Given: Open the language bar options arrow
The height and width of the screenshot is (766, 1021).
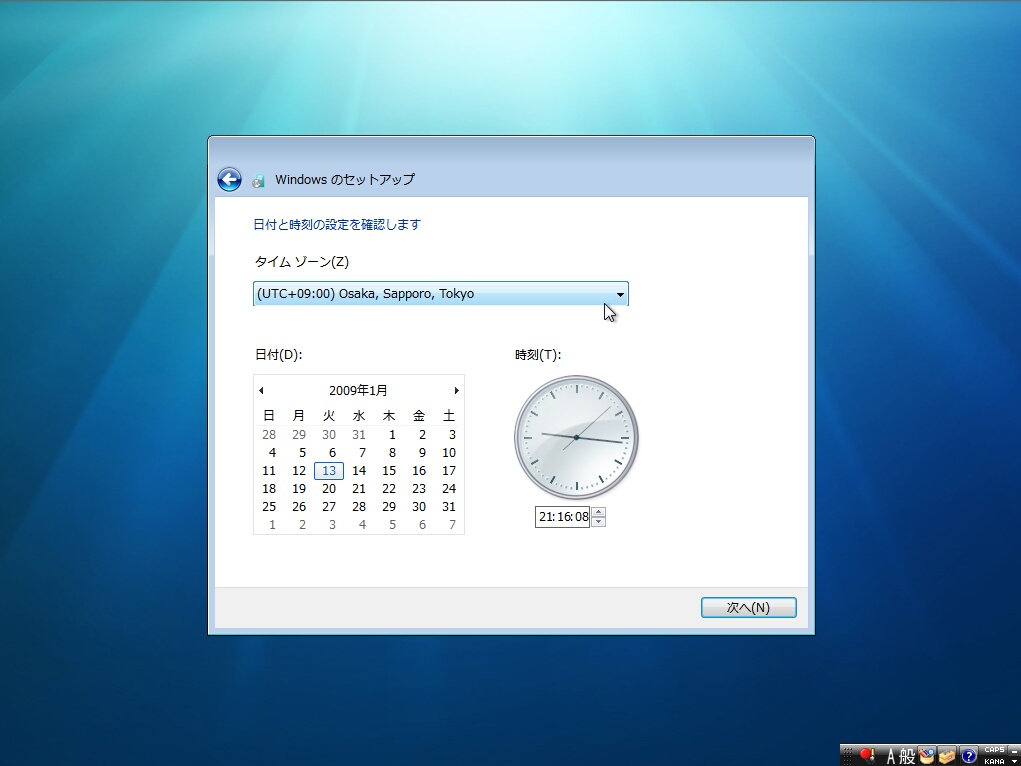Looking at the screenshot, I should [x=1014, y=761].
